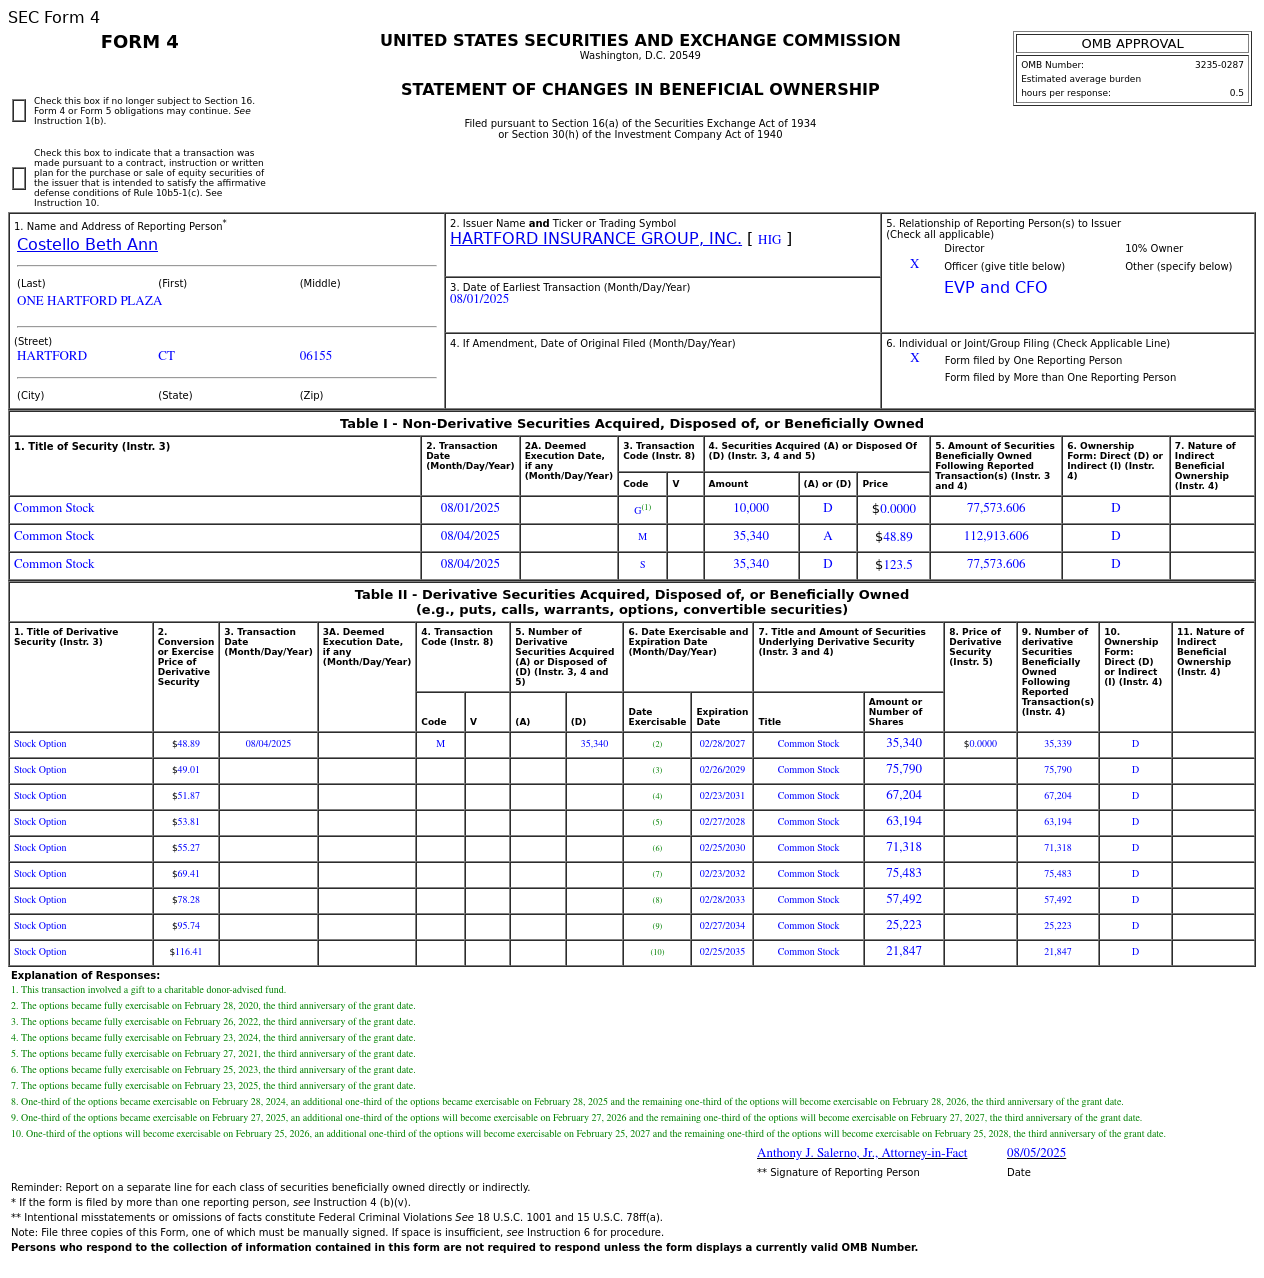Select the 112,913.606 beneficially owned amount
The image size is (1264, 1278).
996,536
